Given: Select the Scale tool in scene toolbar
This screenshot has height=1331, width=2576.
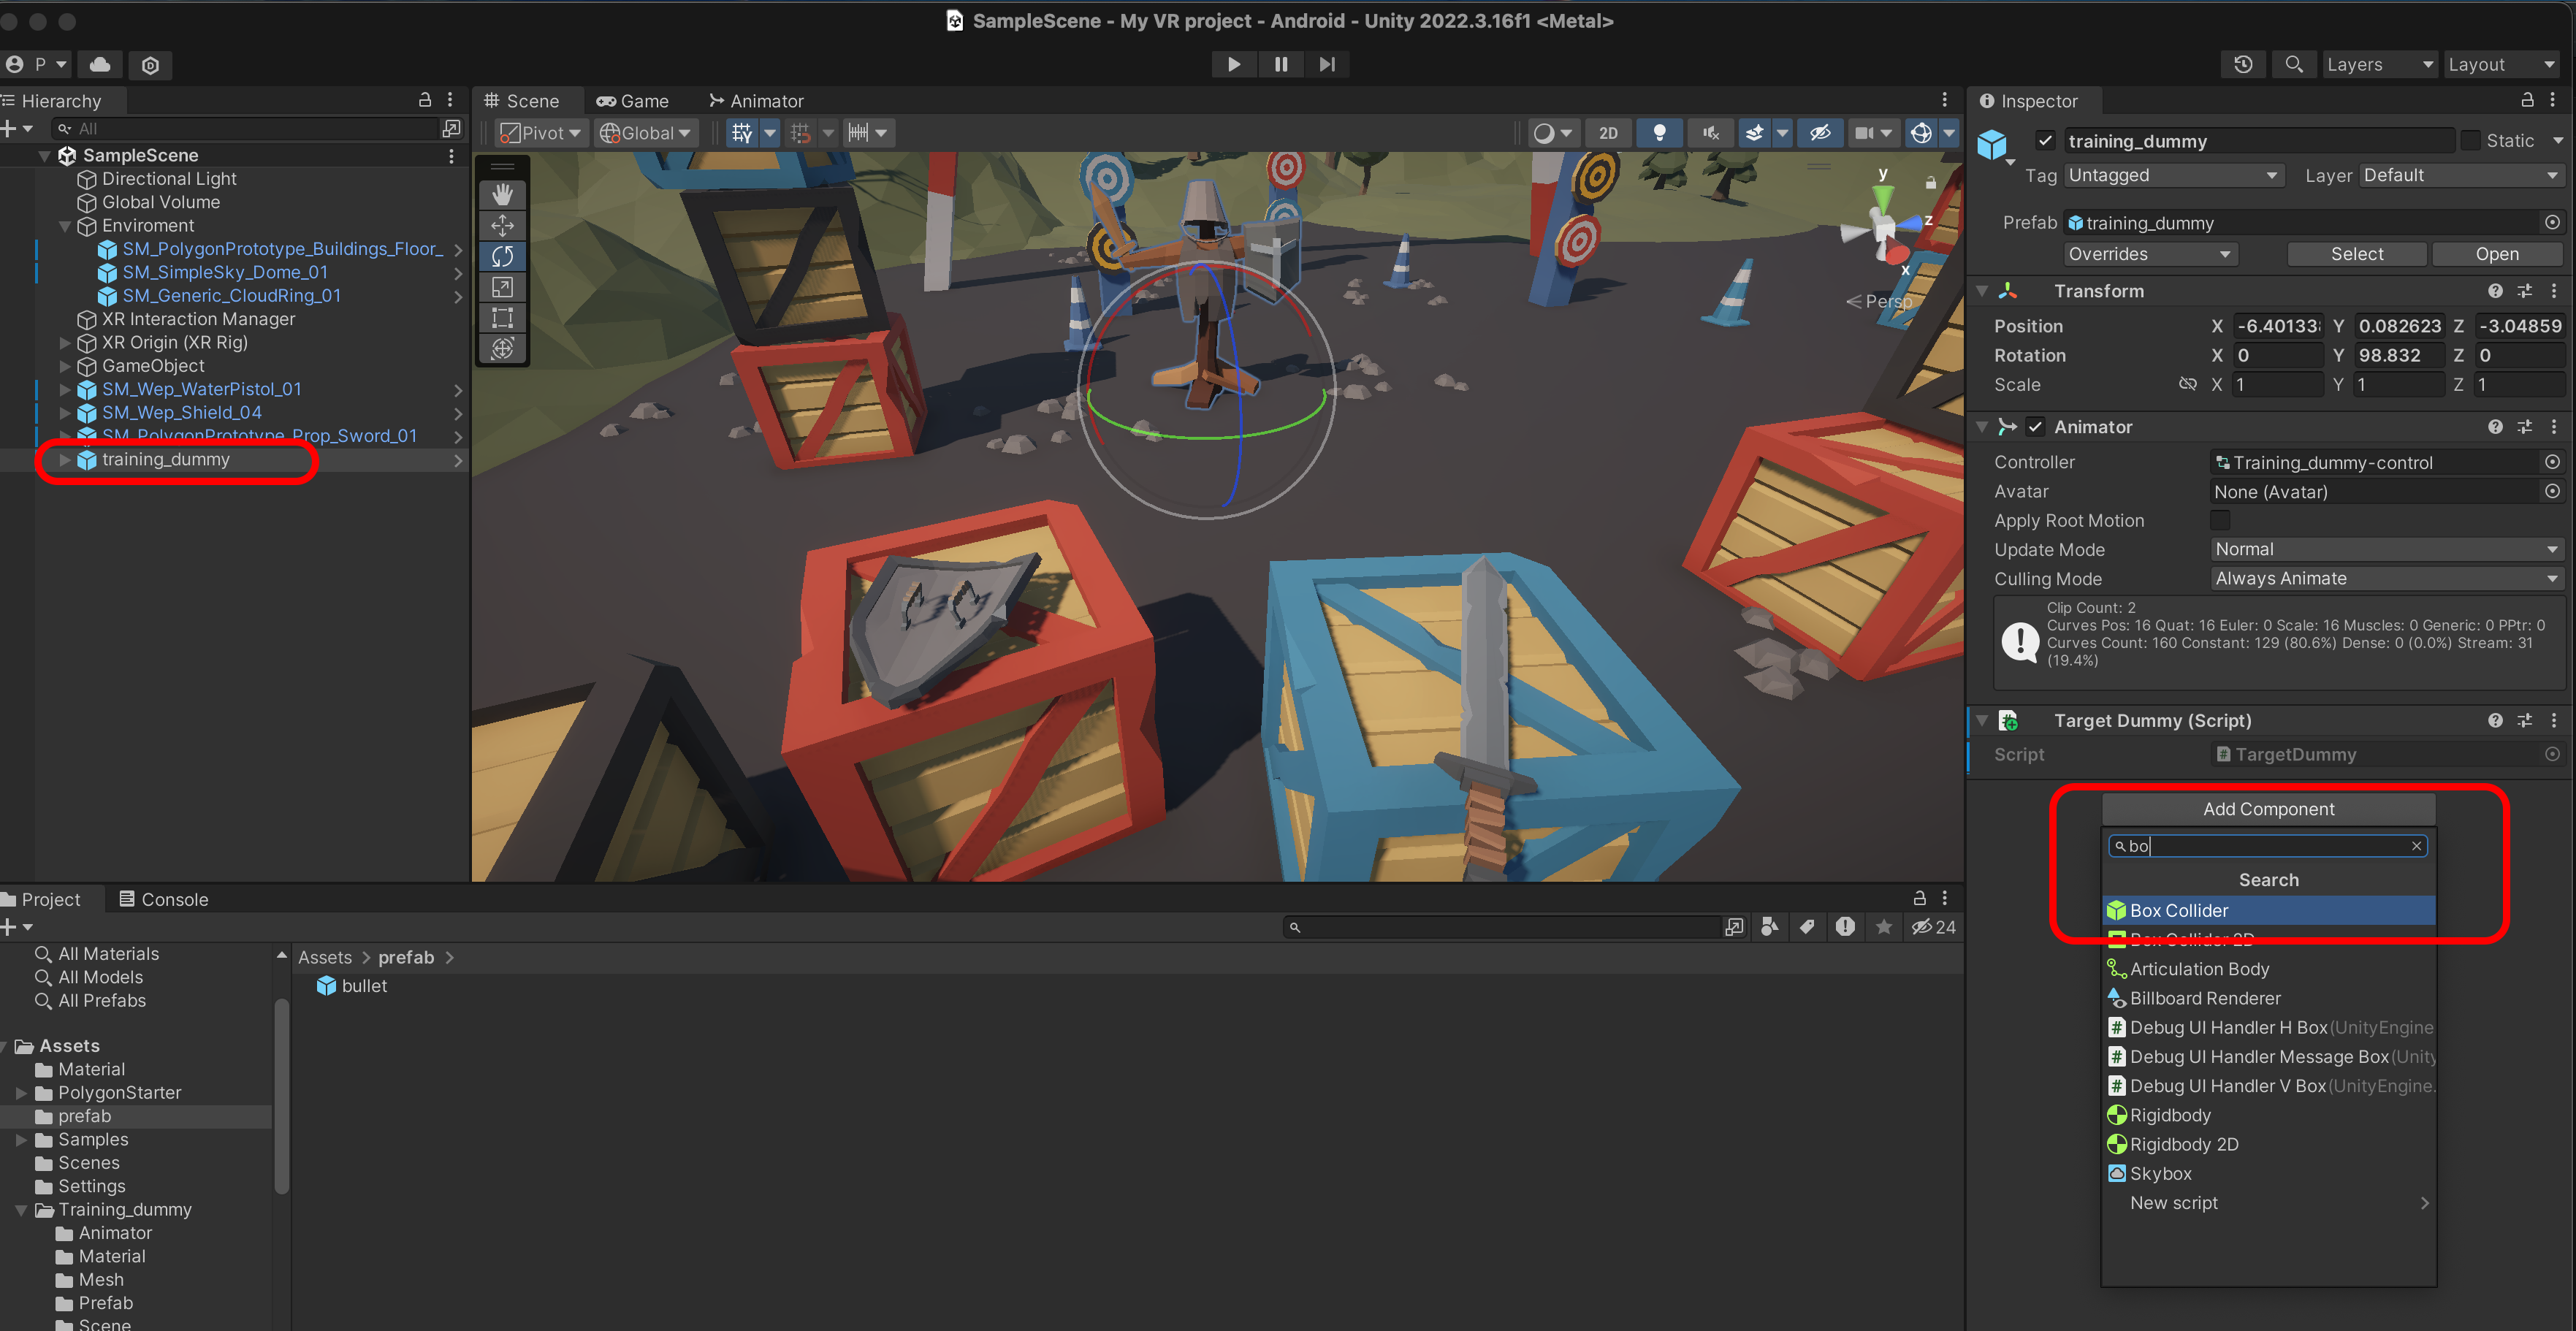Looking at the screenshot, I should click(502, 288).
